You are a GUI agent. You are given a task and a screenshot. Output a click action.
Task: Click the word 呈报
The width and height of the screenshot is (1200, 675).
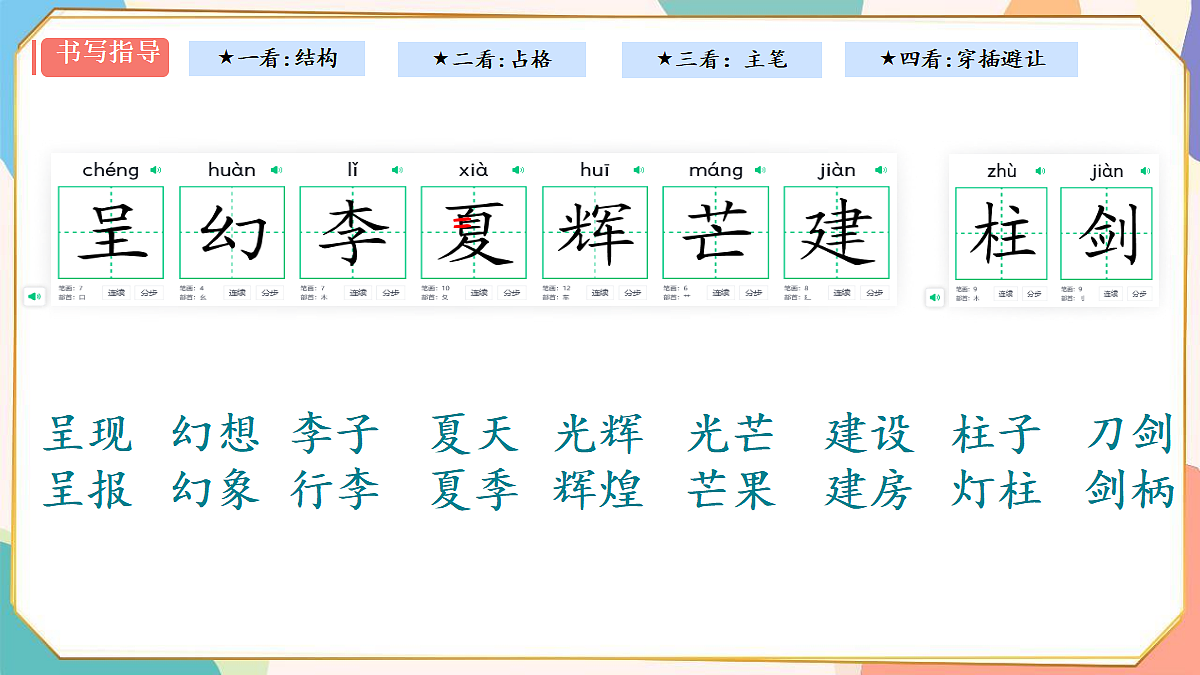87,490
